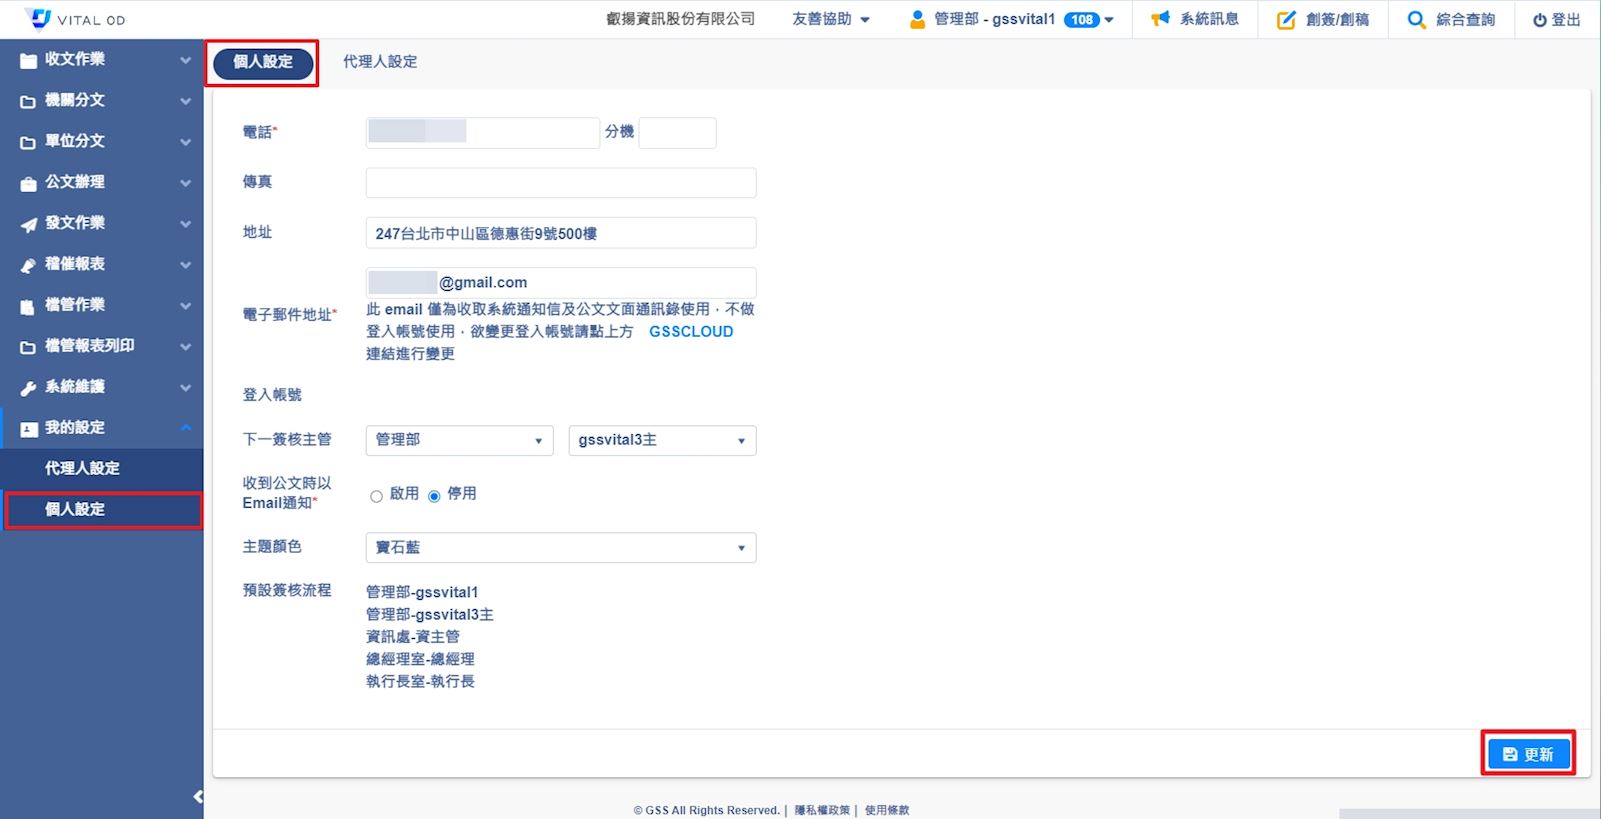This screenshot has height=819, width=1601.
Task: Click the system messages megaphone icon
Action: tap(1160, 19)
